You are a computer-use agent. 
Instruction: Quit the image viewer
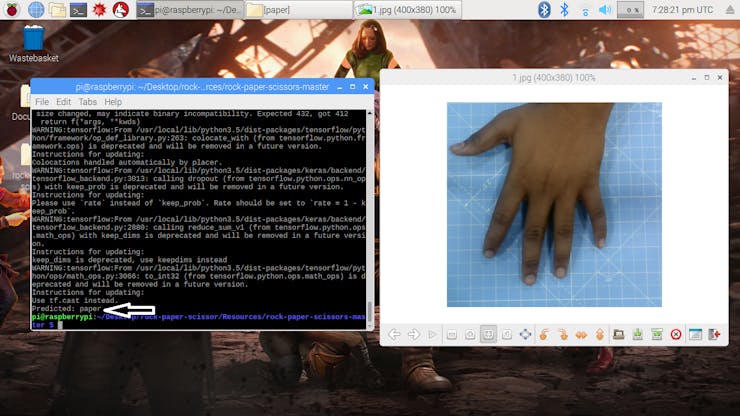(714, 334)
